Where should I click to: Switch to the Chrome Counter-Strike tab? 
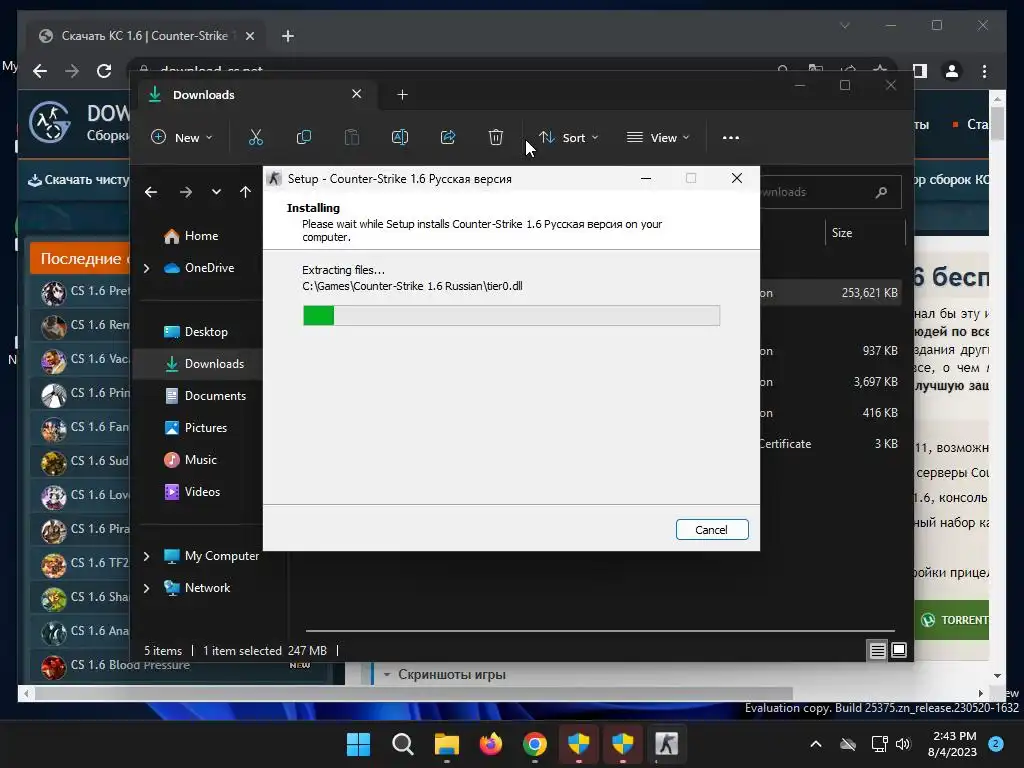(x=146, y=36)
